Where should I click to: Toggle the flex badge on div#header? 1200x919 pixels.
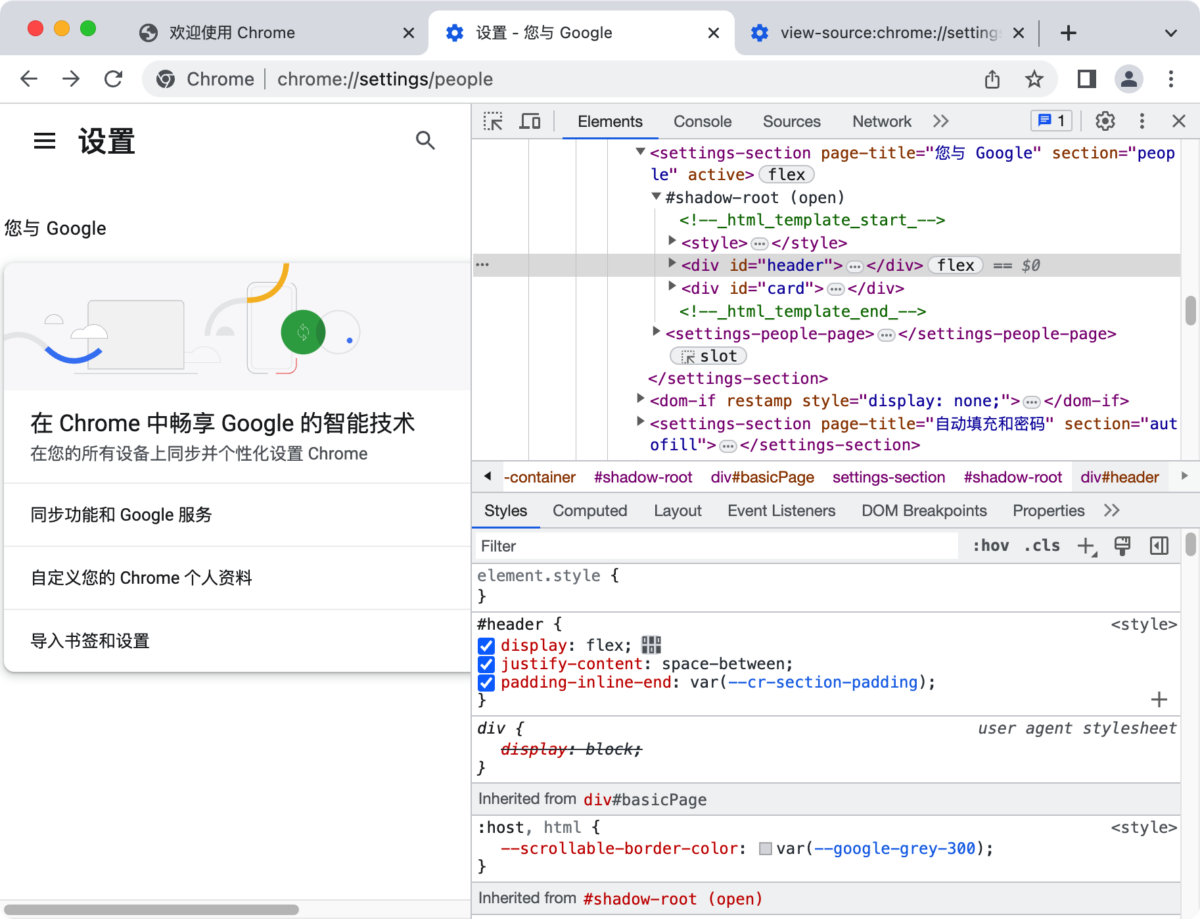[x=956, y=265]
